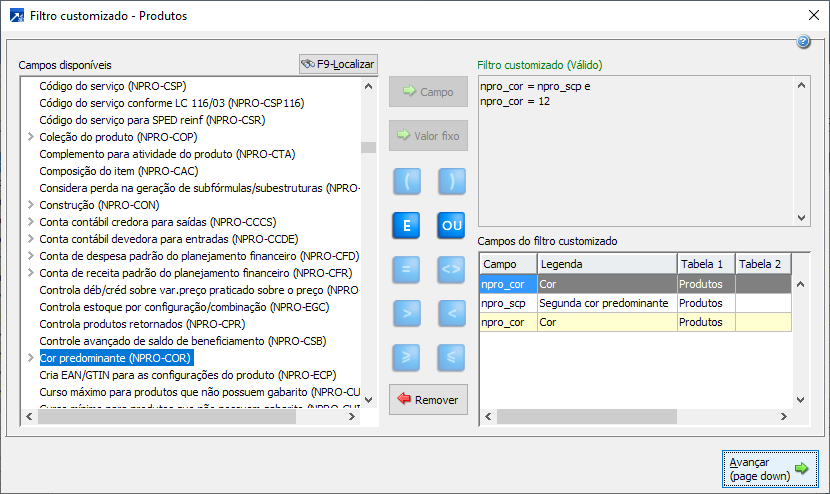Select Segunda cor predominante legend cell
Screen dimensions: 830x494
click(607, 303)
